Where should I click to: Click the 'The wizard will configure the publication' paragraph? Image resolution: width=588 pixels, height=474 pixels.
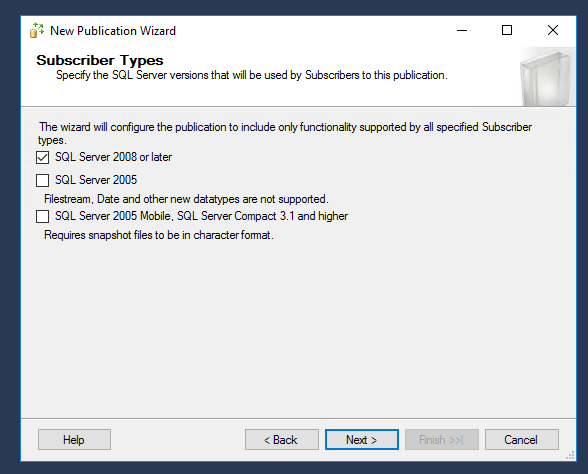[285, 133]
